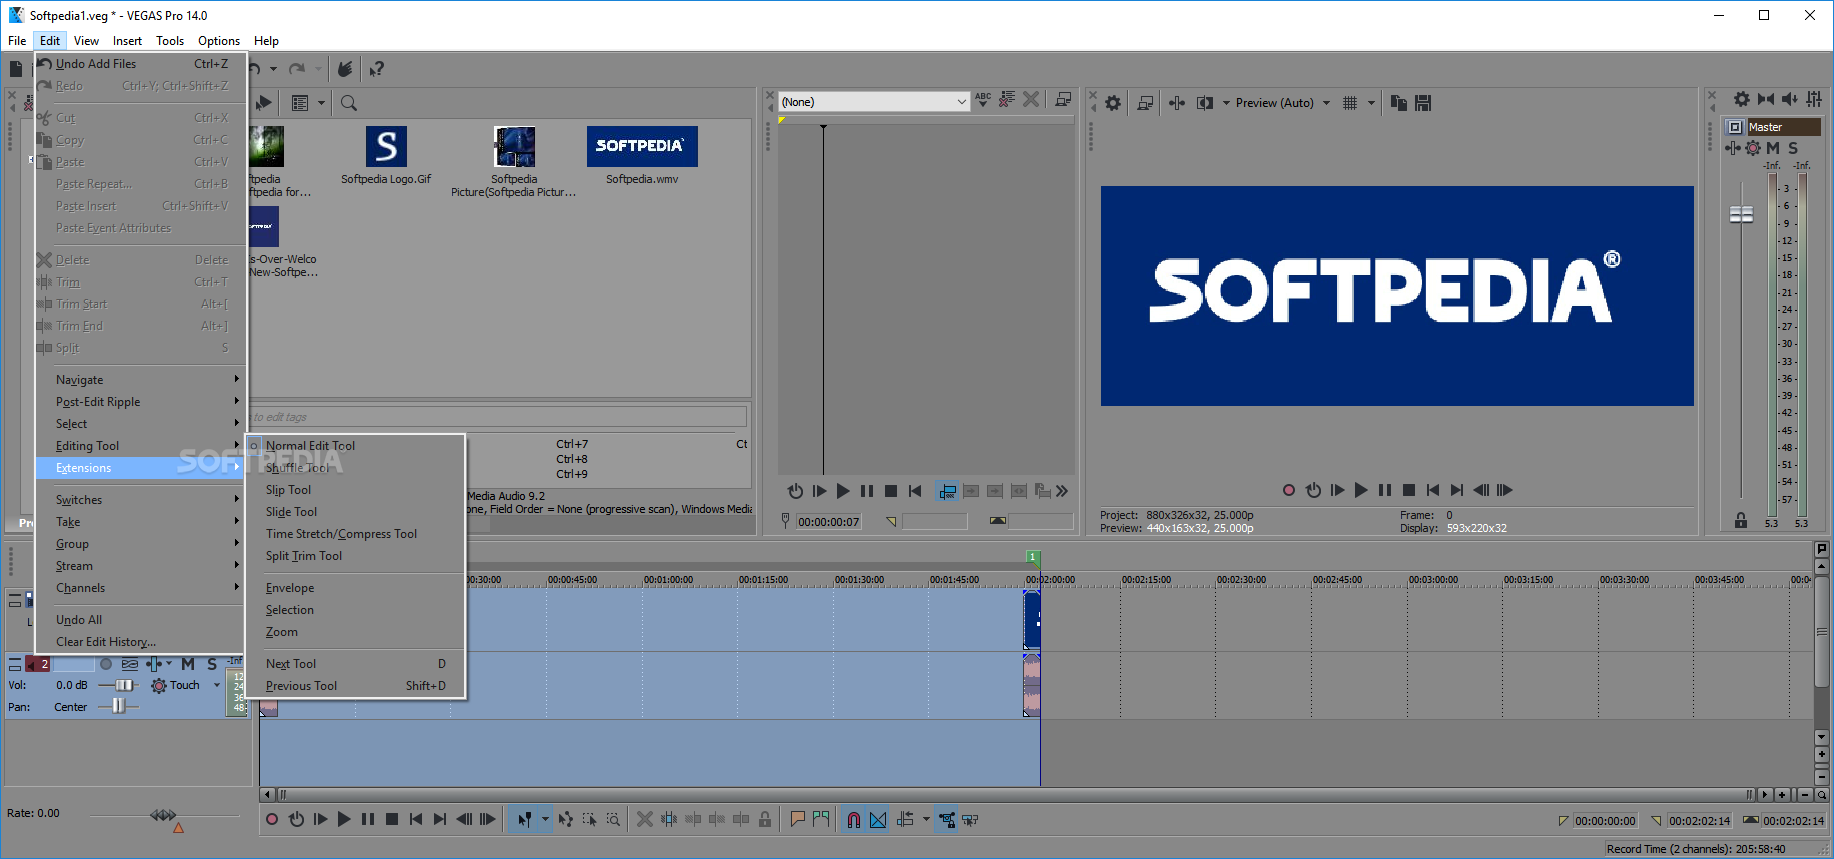Toggle trimmer Enable Timeline Overwrite icon
Image resolution: width=1834 pixels, height=859 pixels.
[947, 491]
